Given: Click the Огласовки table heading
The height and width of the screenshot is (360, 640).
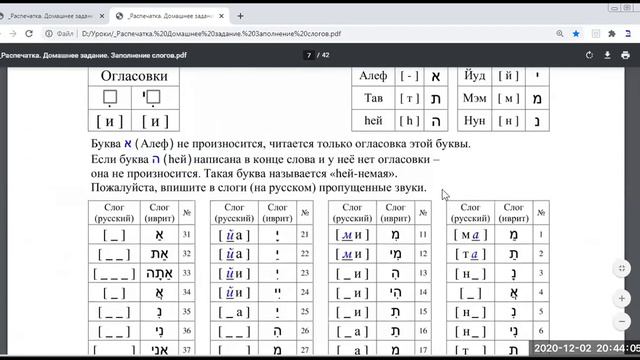Looking at the screenshot, I should coord(134,76).
